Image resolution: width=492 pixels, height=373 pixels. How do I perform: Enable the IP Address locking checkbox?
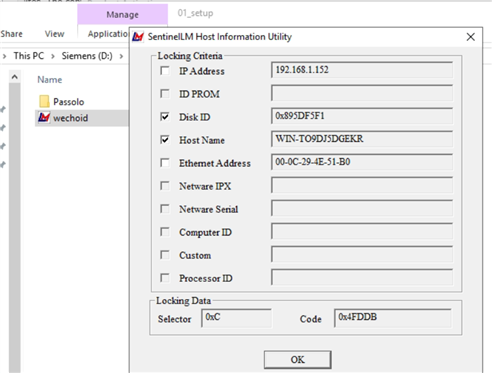(x=165, y=71)
